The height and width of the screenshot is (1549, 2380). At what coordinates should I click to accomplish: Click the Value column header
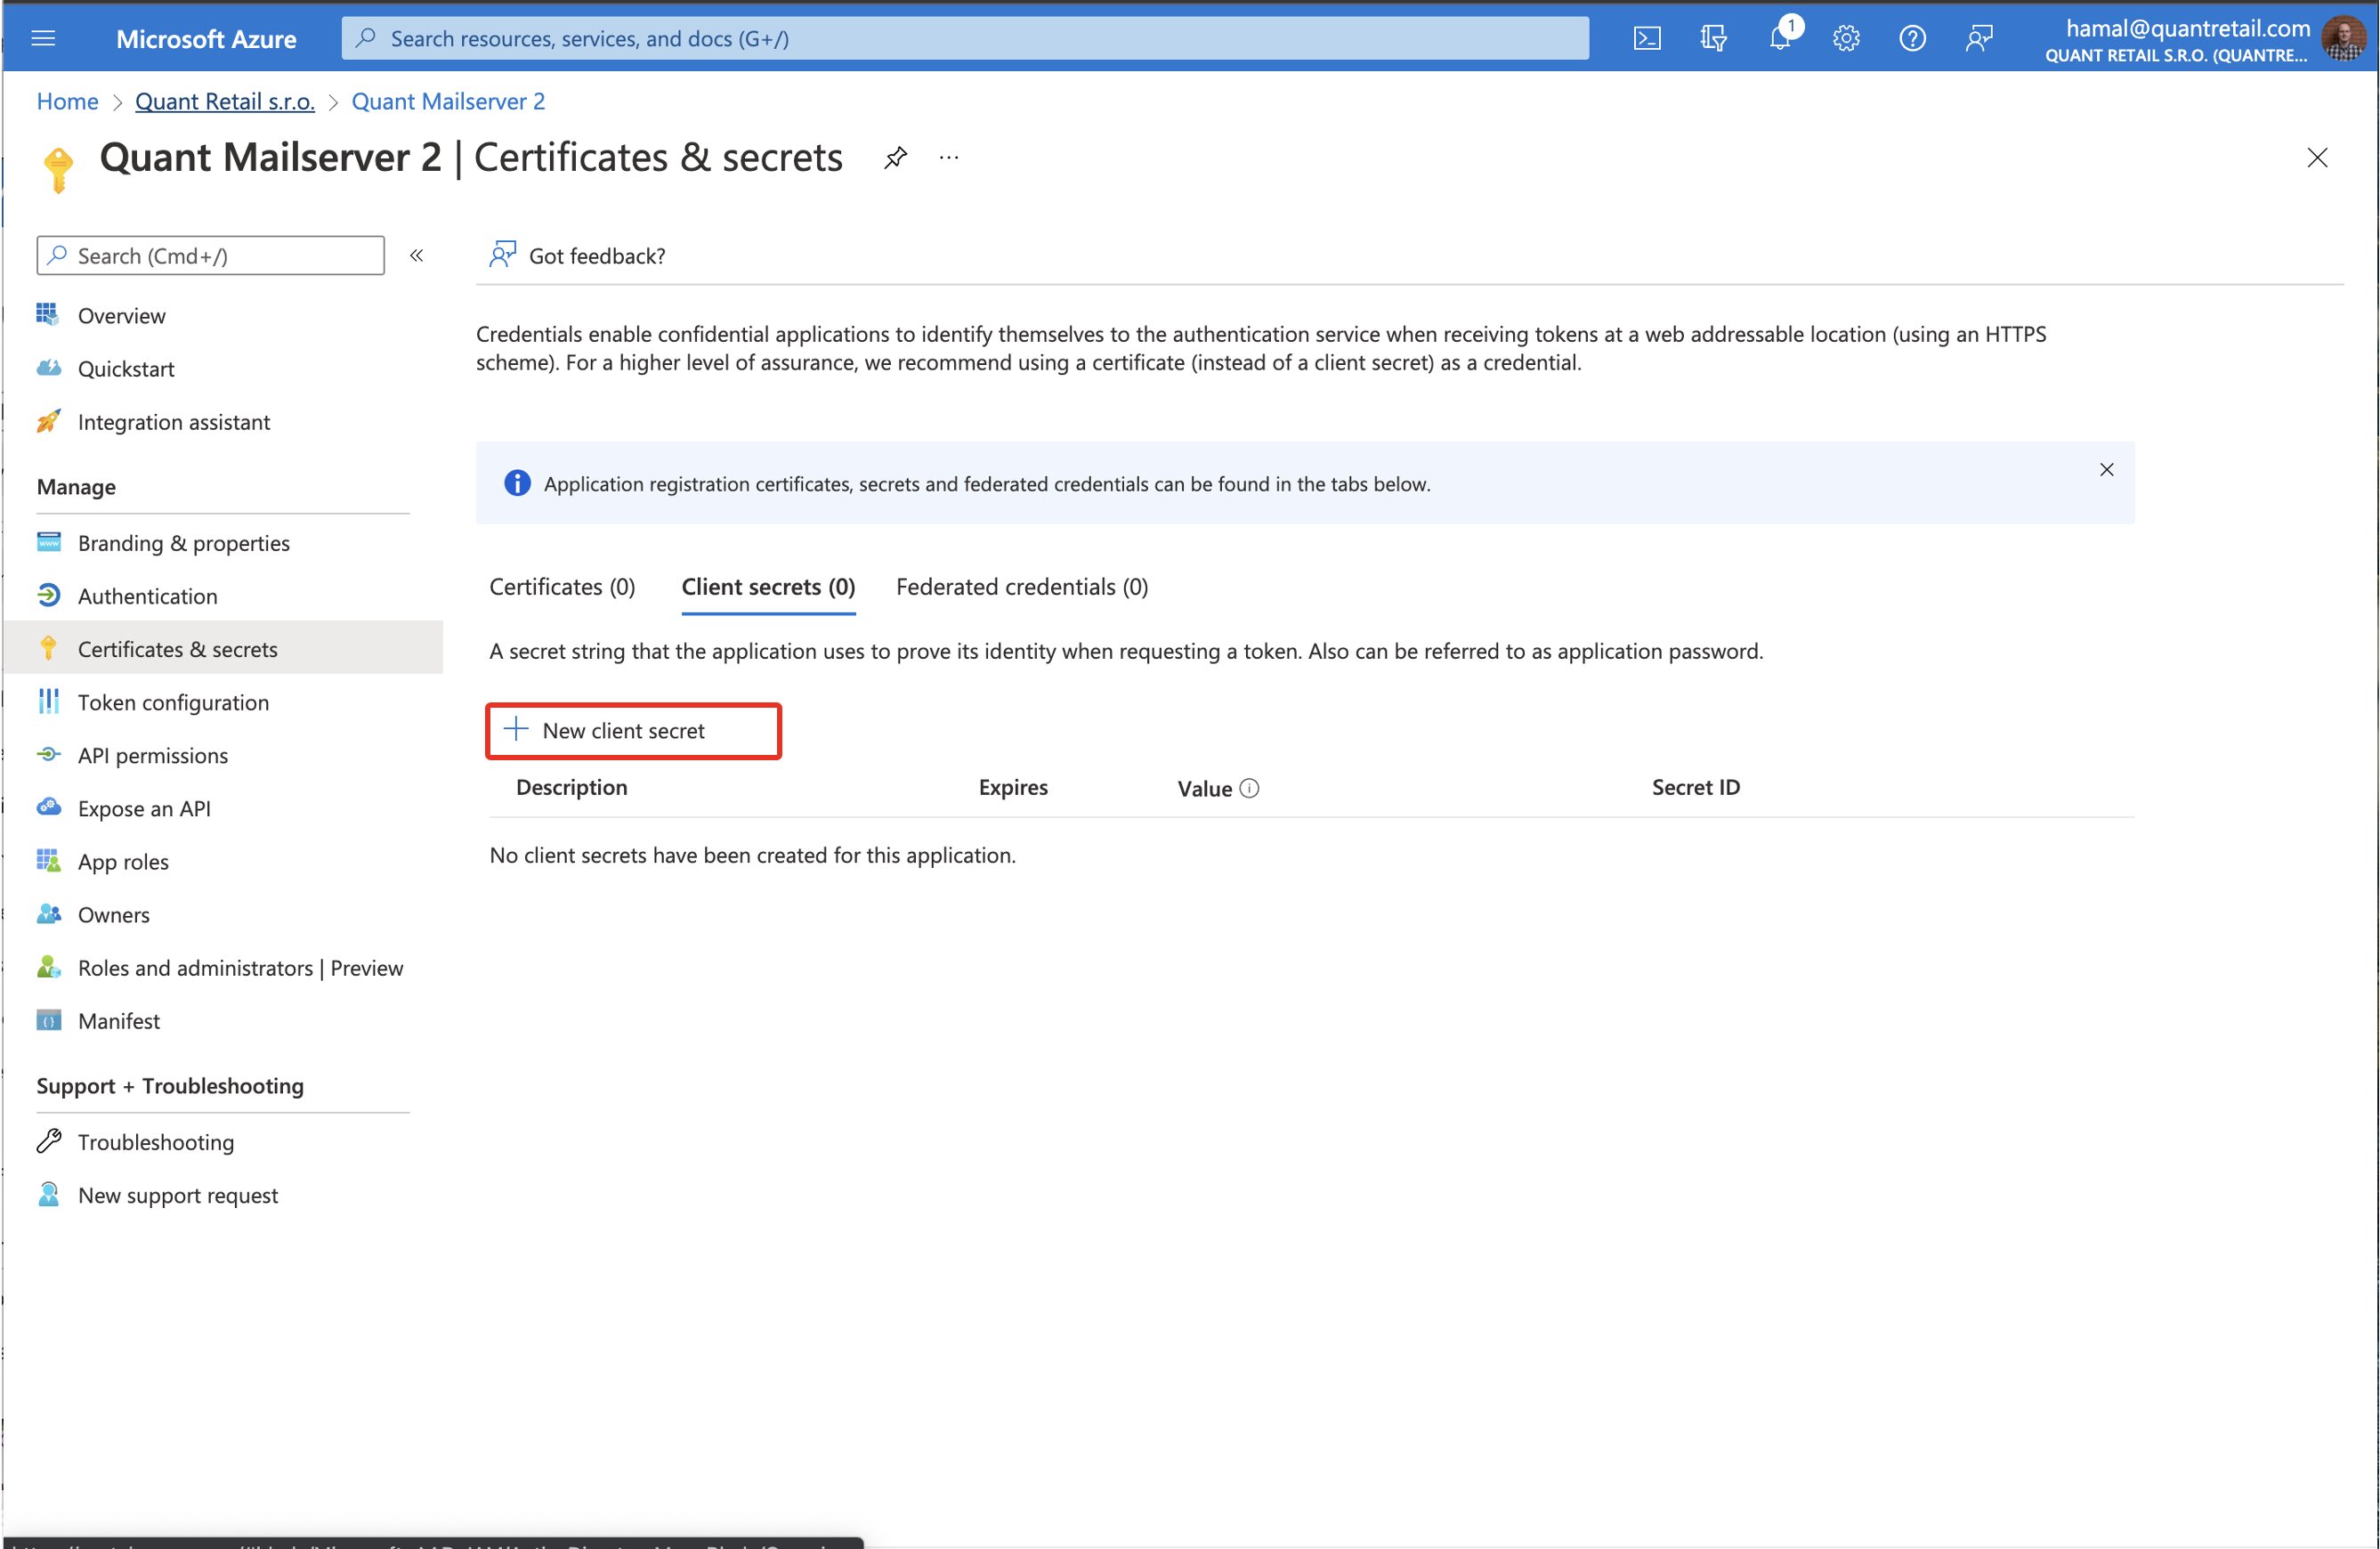click(1204, 788)
